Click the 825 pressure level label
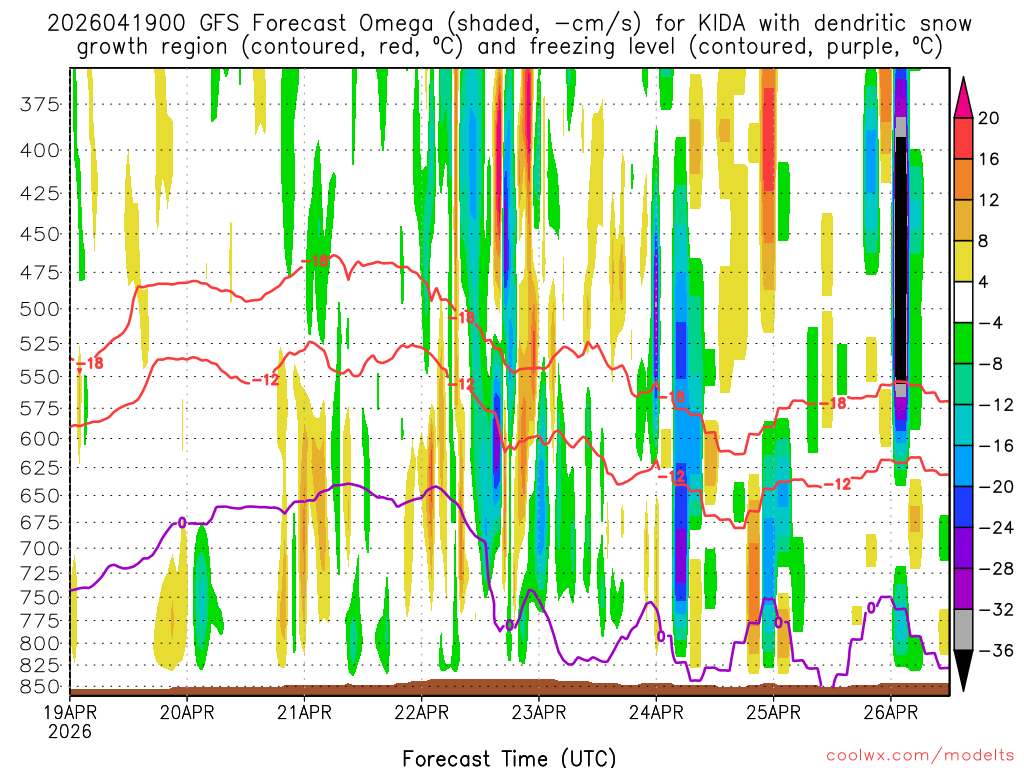 (x=40, y=665)
